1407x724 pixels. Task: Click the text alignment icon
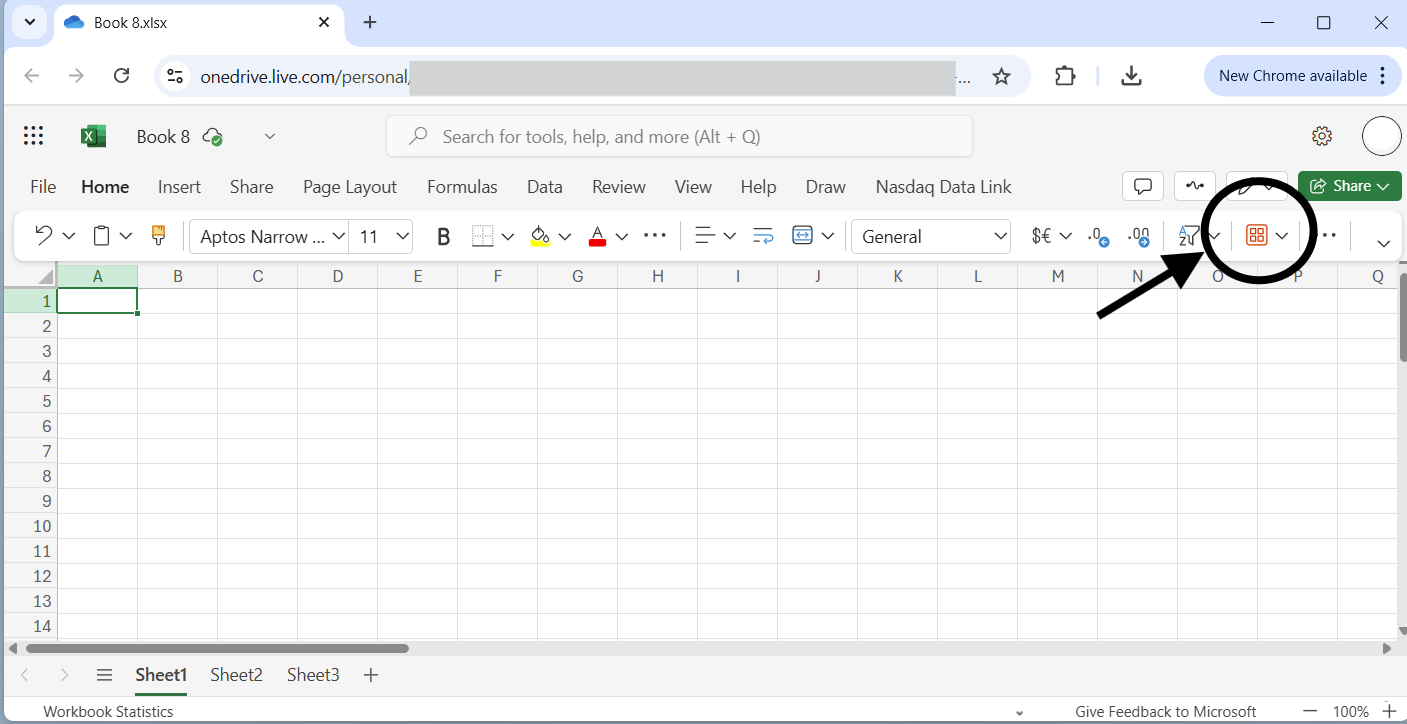[705, 236]
